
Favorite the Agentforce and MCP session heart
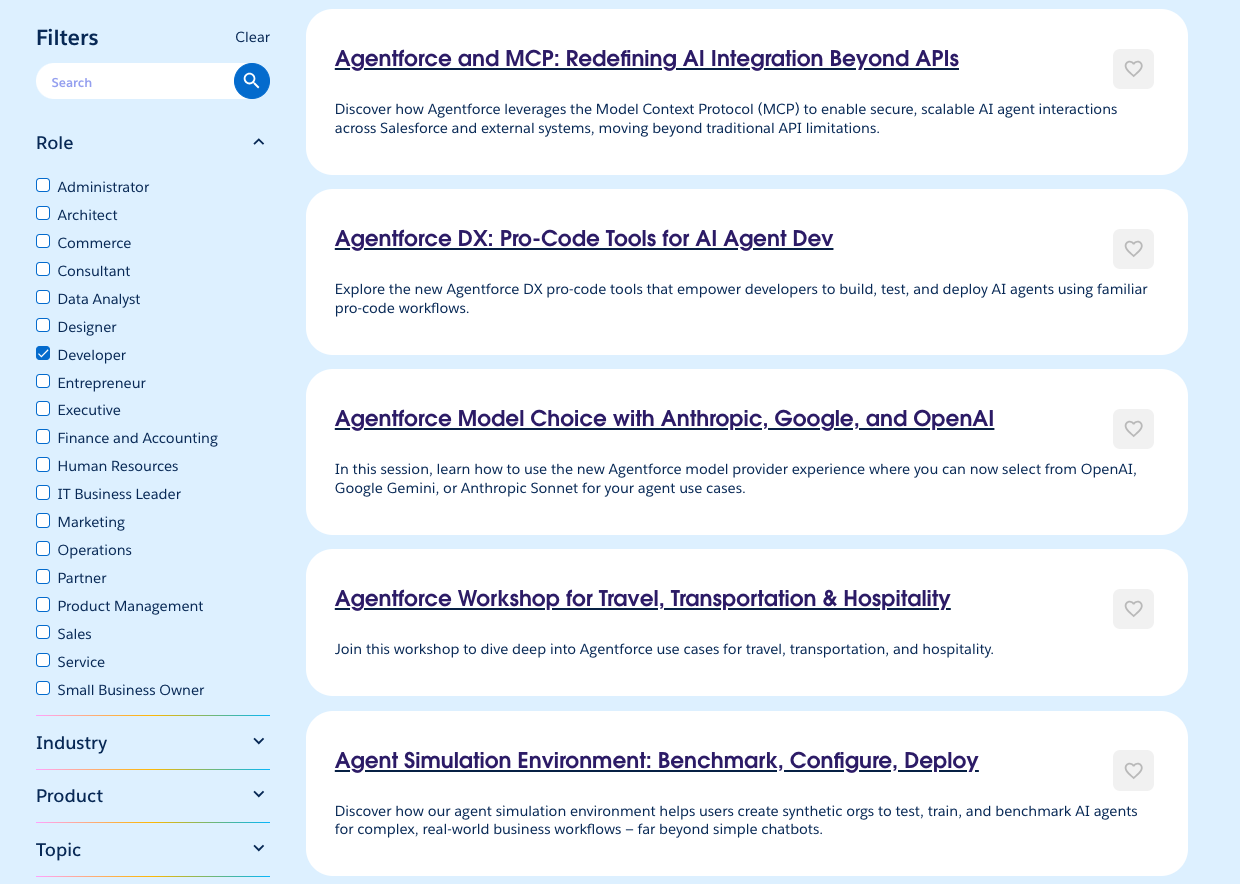point(1133,69)
